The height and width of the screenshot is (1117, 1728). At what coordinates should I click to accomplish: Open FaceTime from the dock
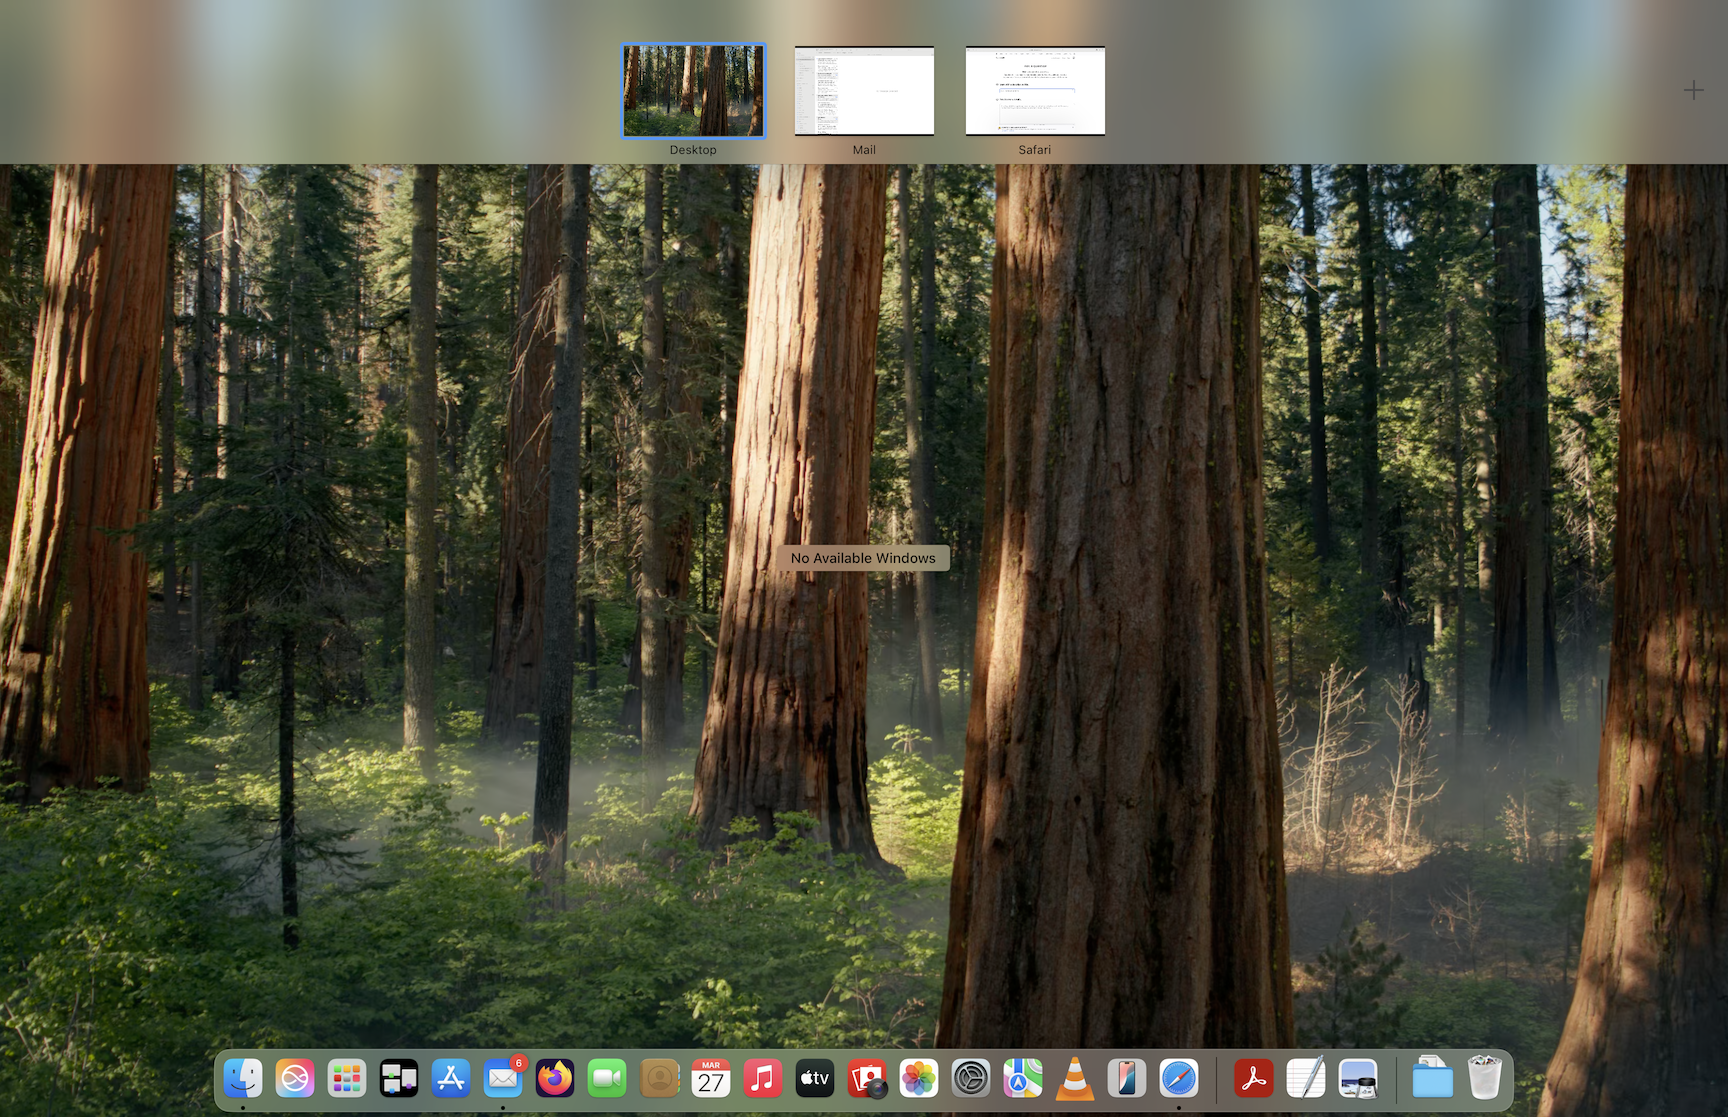click(607, 1079)
